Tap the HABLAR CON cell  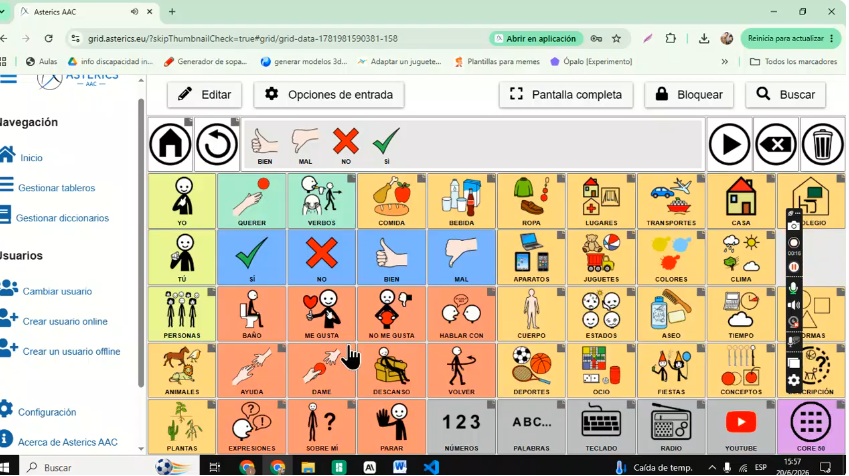coord(461,314)
